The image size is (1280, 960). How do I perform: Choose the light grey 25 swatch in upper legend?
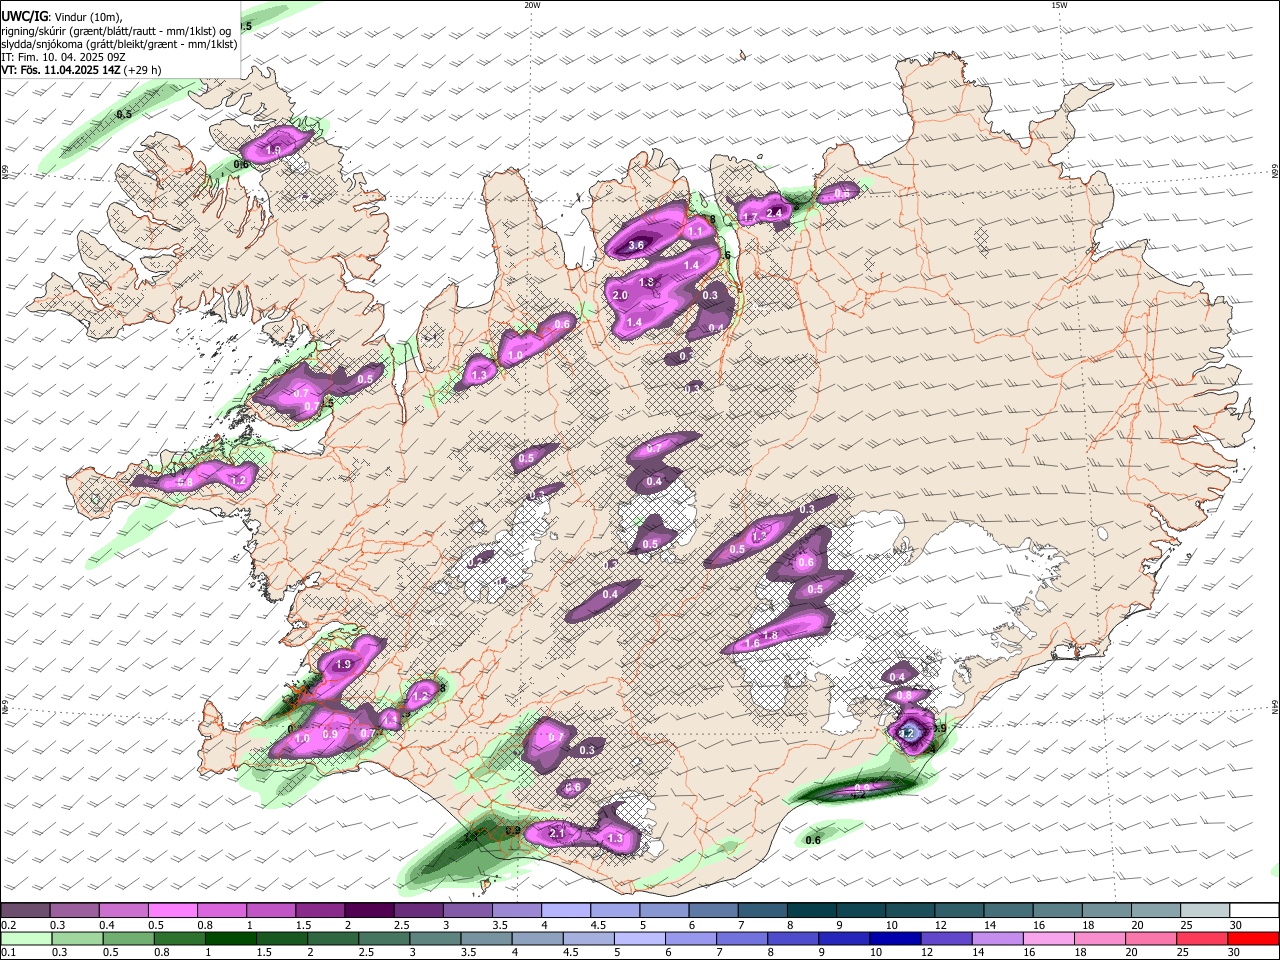(x=1205, y=911)
